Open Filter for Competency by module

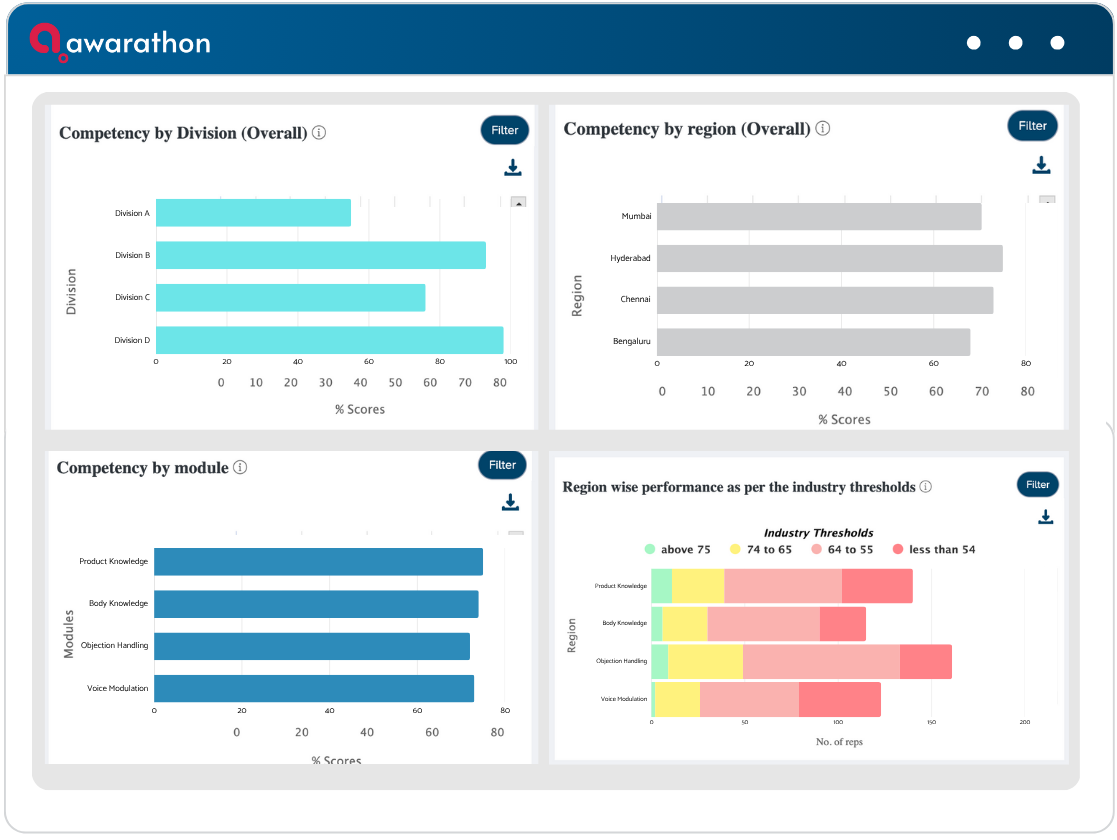(x=502, y=465)
